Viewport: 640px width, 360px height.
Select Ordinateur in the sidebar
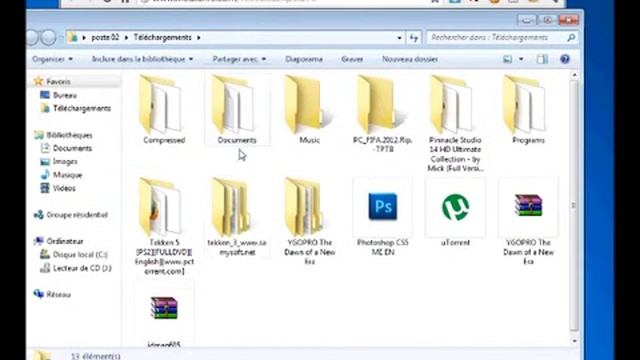click(x=64, y=241)
